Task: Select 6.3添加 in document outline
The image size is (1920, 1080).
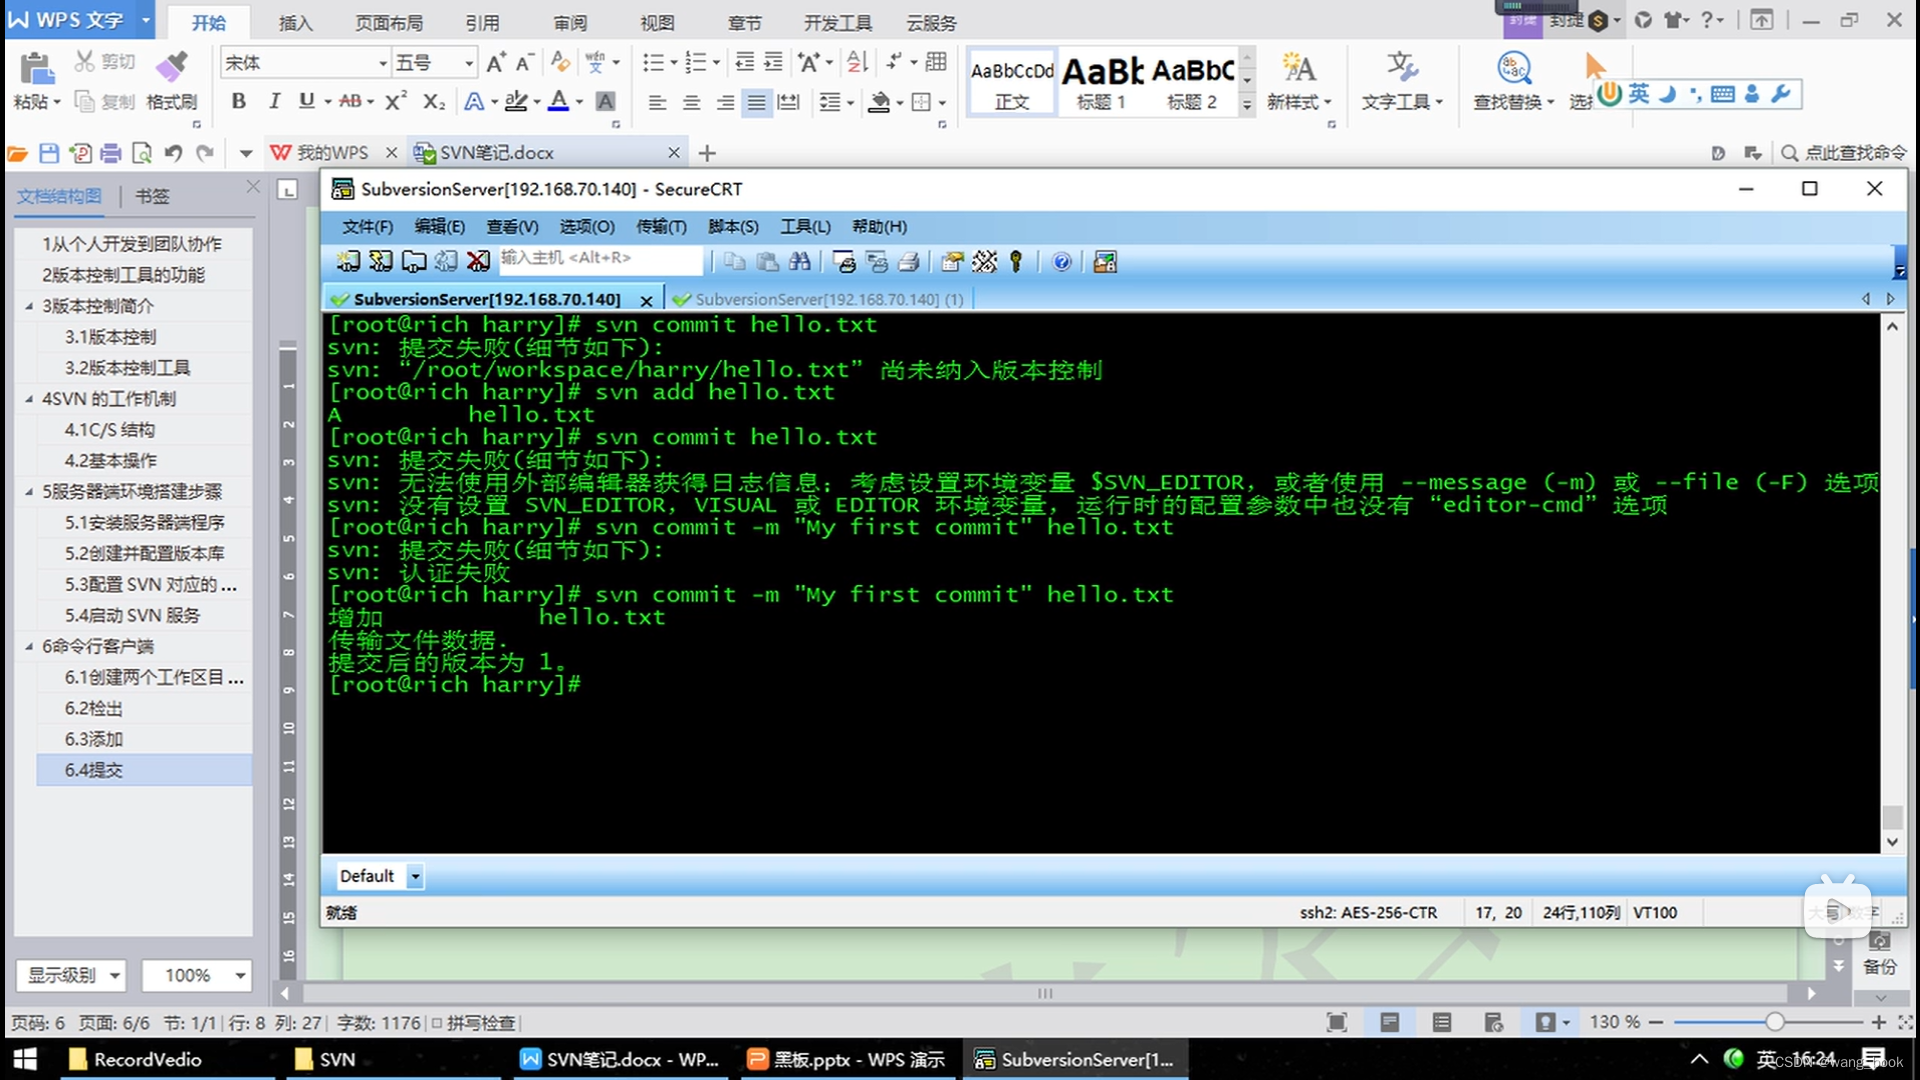Action: point(94,739)
